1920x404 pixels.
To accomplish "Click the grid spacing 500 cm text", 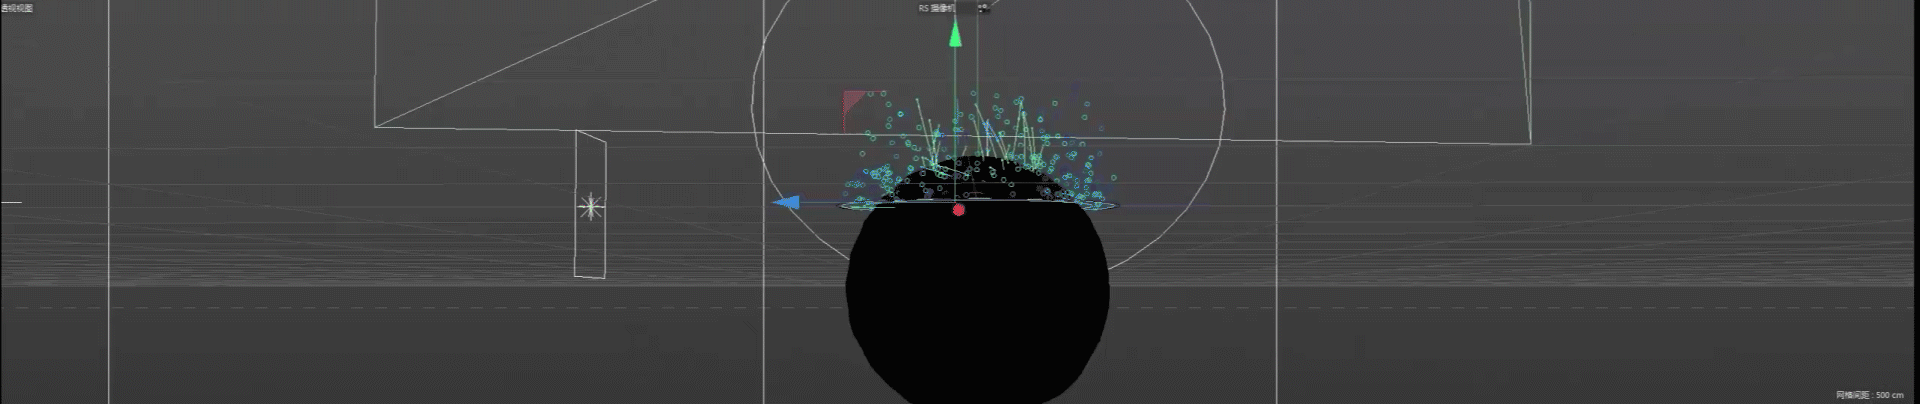I will (1869, 395).
